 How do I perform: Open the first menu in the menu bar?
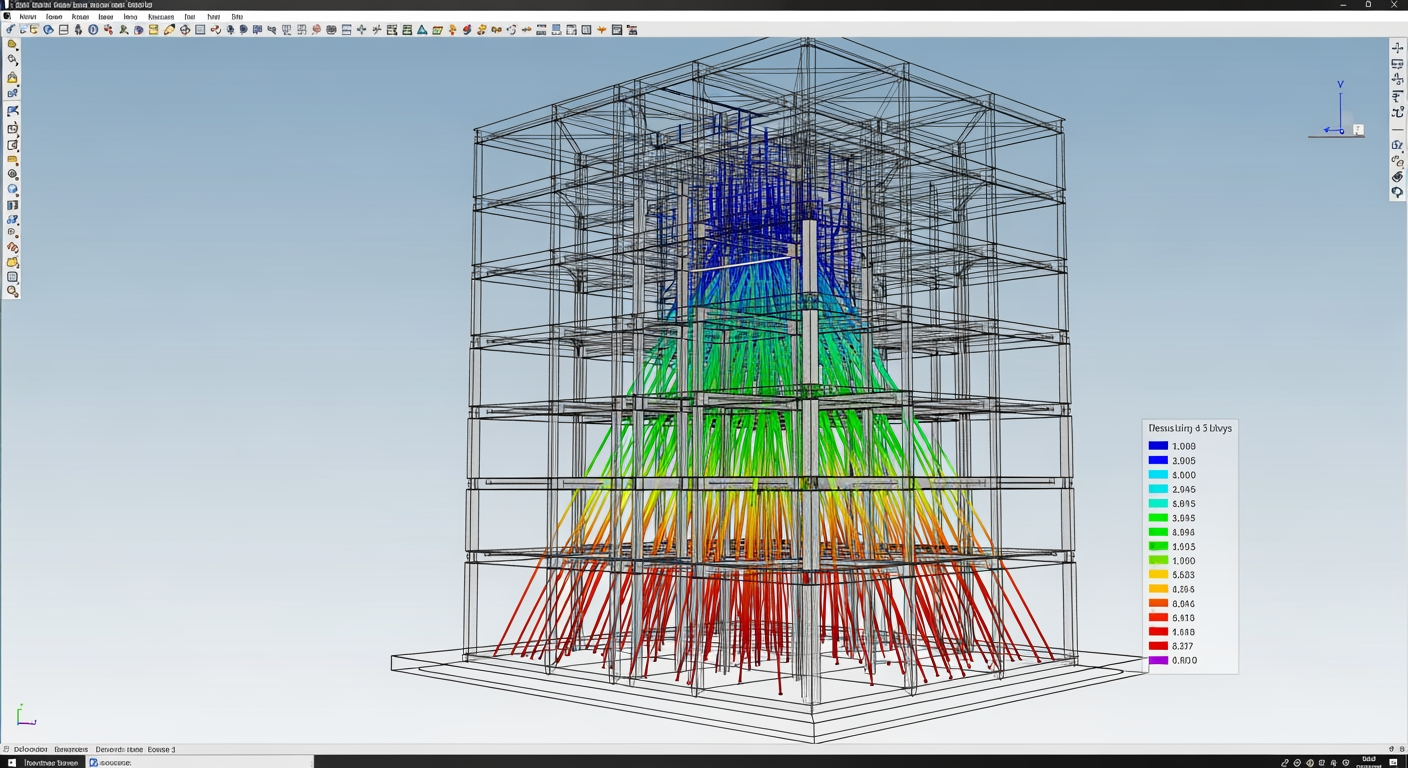click(27, 17)
